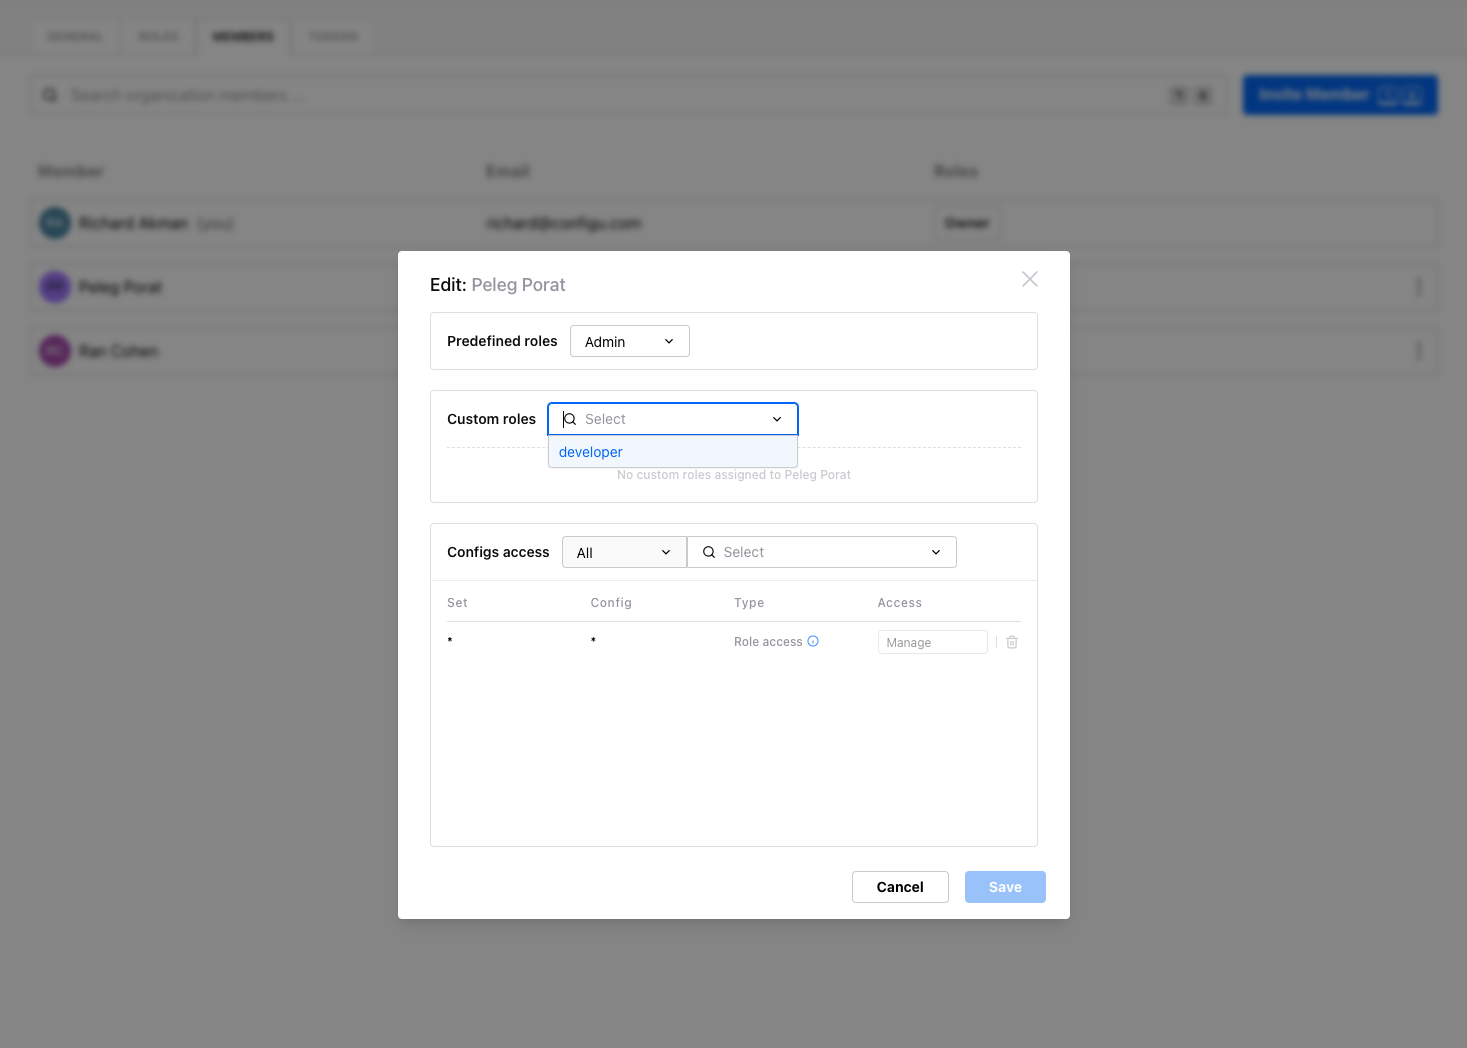Click the Predefined roles label

502,341
